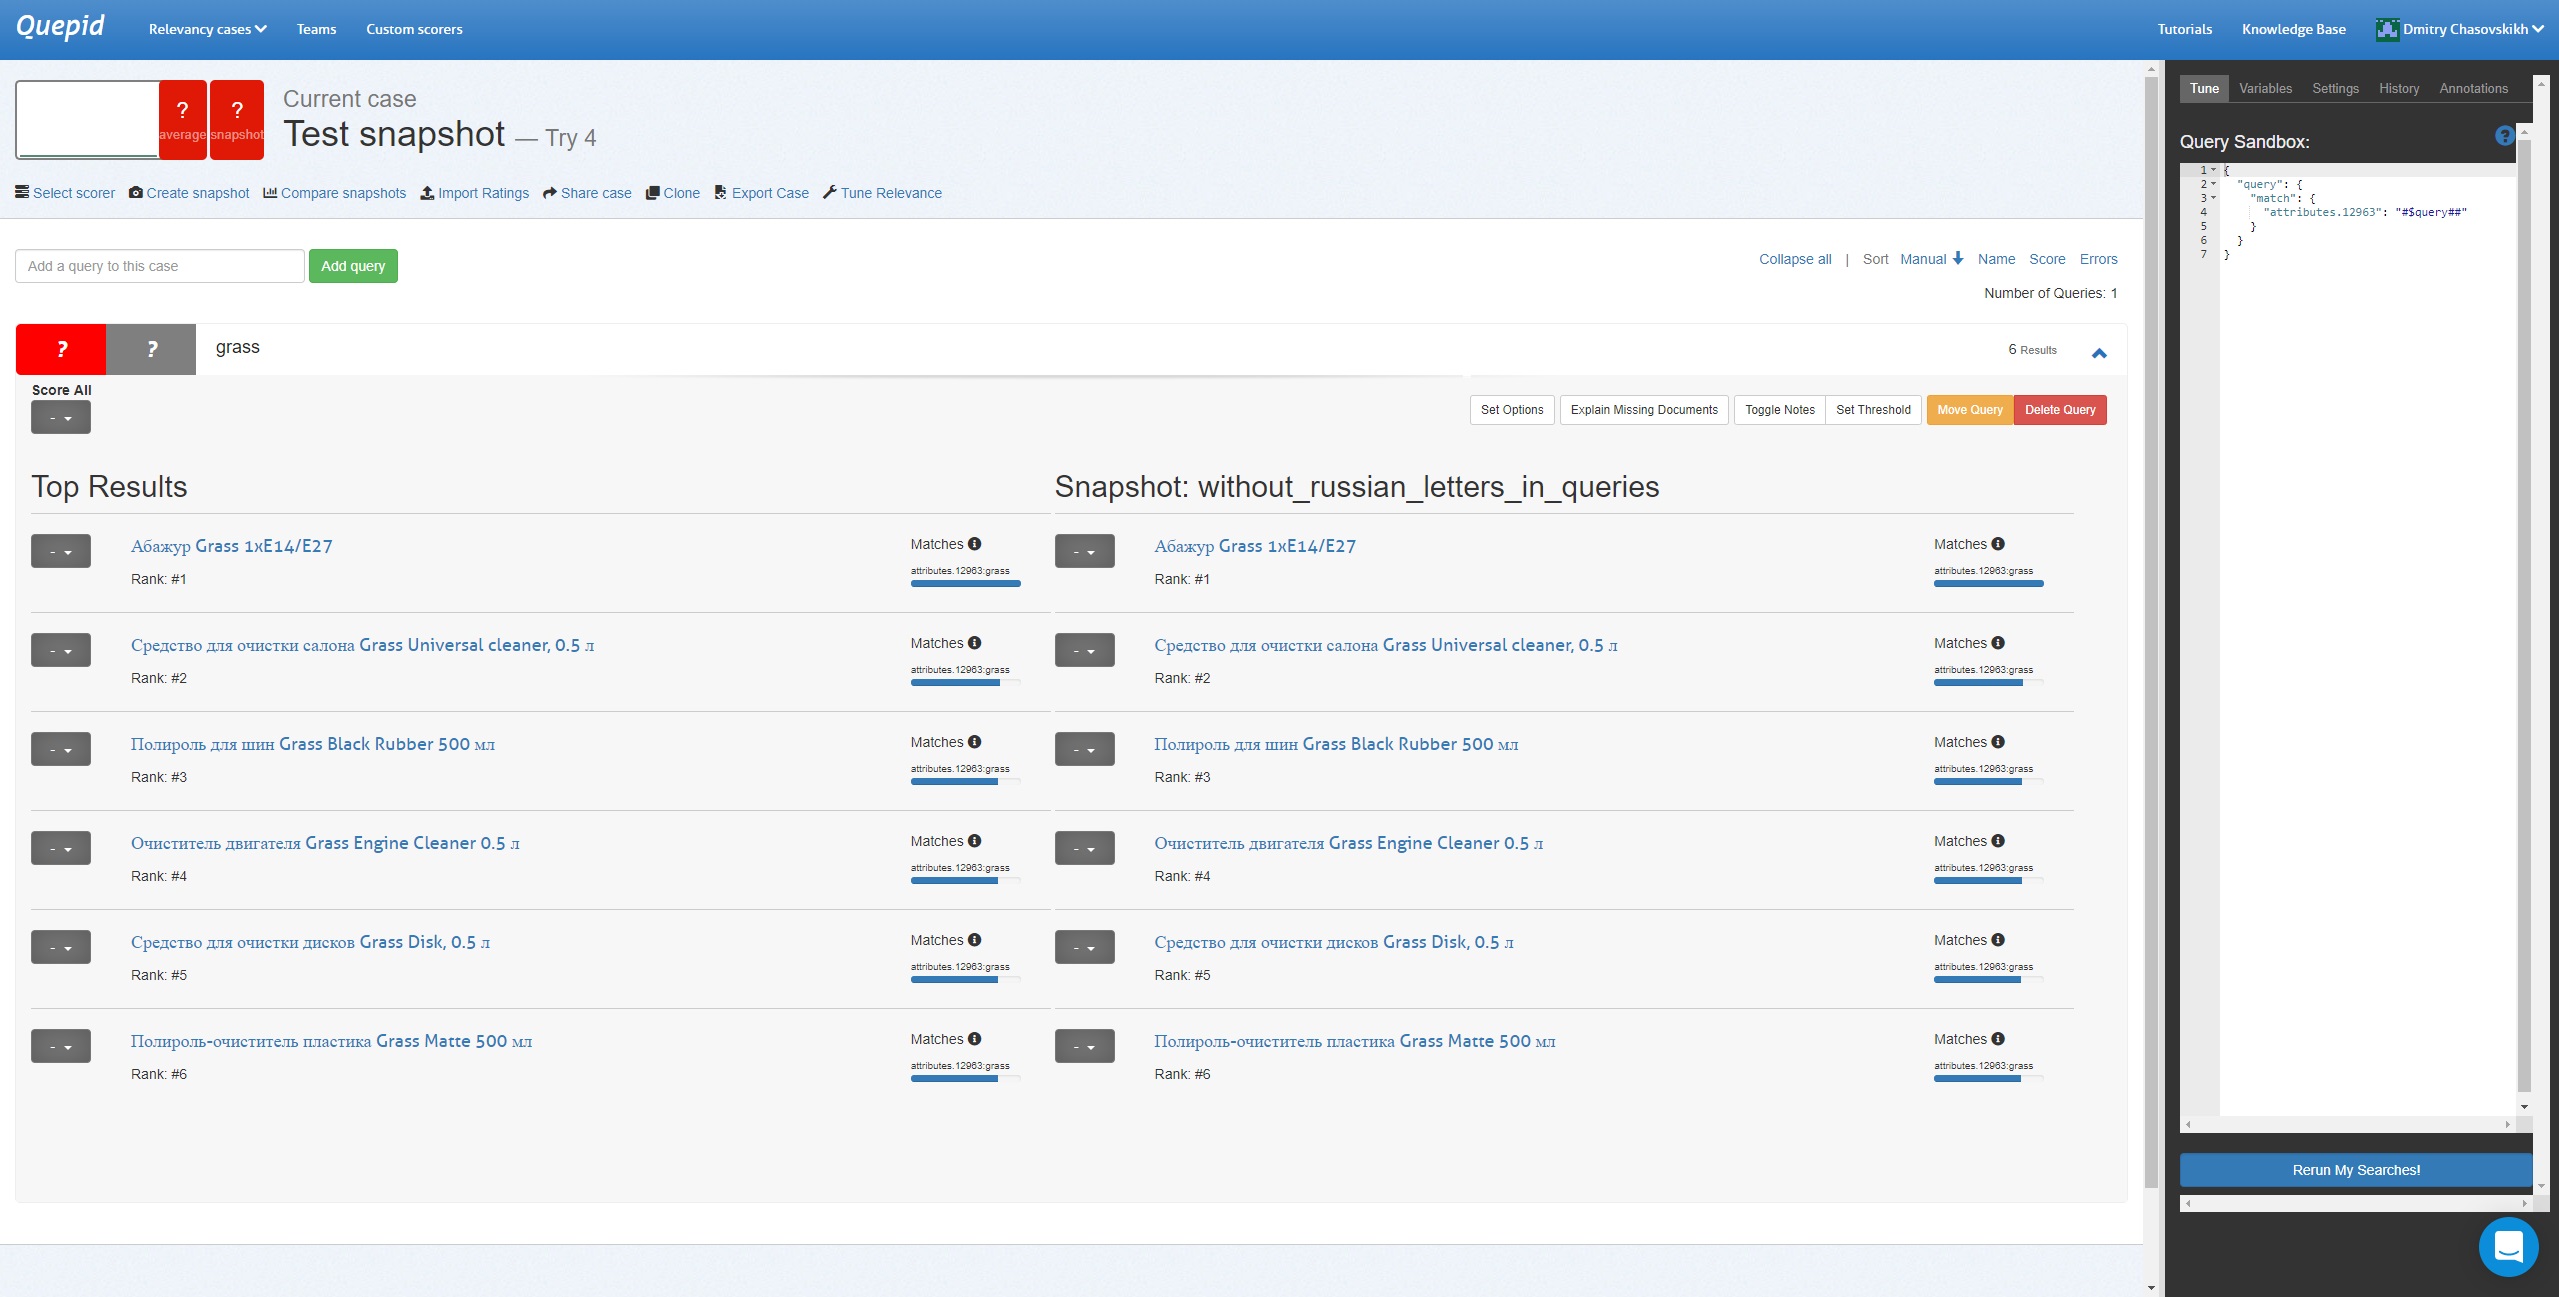Open Tune Relevance wrench icon

(x=830, y=193)
